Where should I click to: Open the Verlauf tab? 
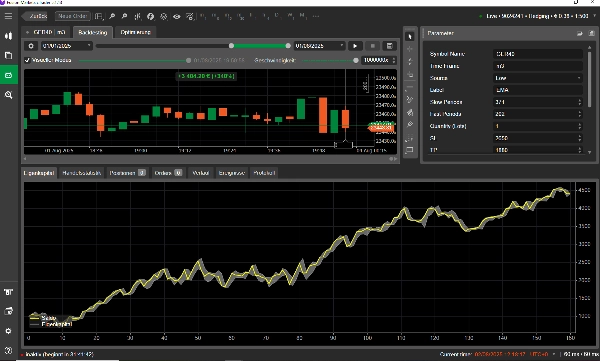200,173
